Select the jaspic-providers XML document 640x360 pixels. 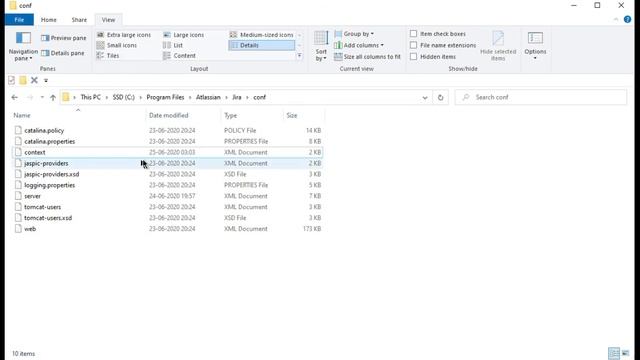(x=167, y=163)
